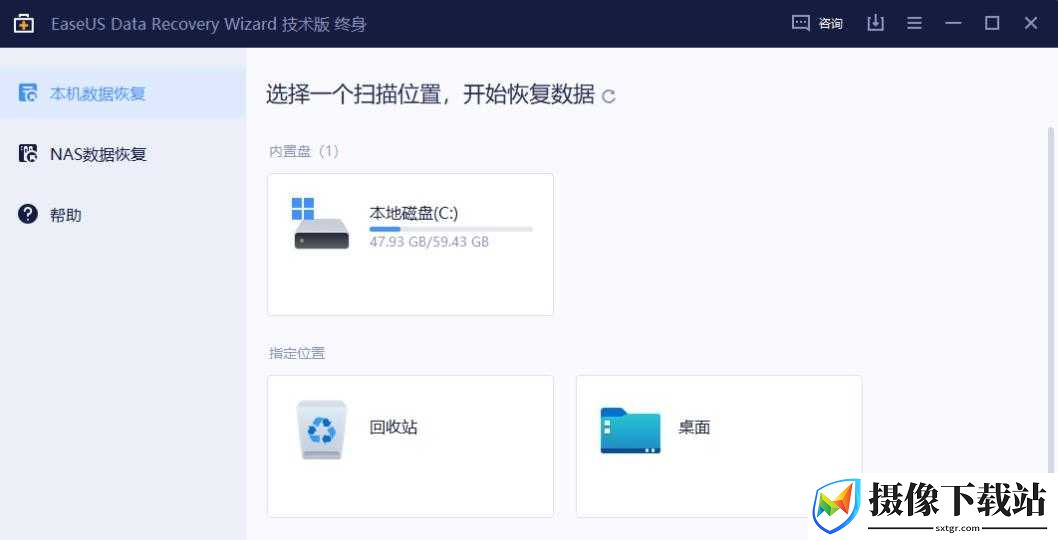Screen dimensions: 1058x540
Task: Open the 咨询 chat consultation button
Action: click(817, 24)
